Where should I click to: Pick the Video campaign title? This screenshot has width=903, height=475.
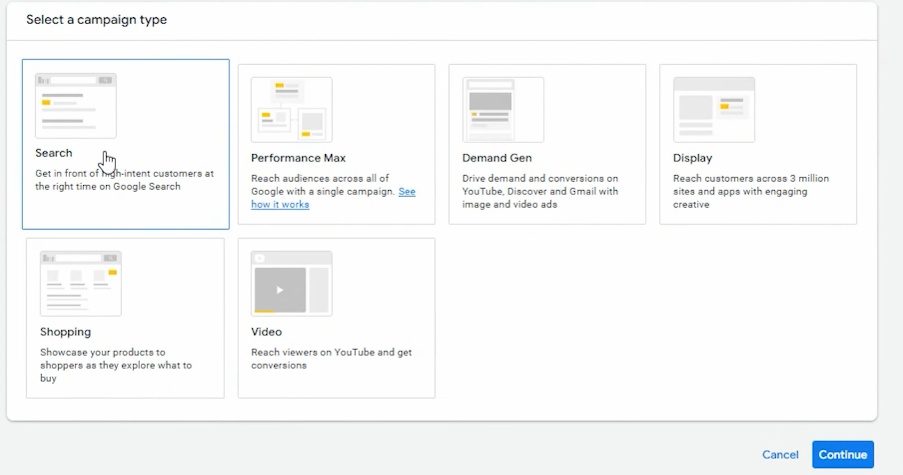click(x=266, y=332)
